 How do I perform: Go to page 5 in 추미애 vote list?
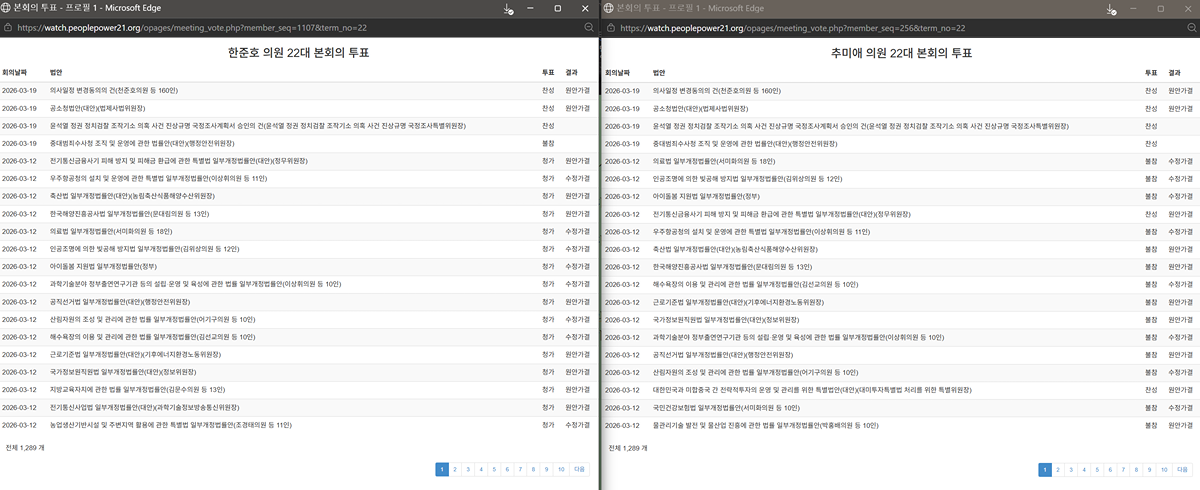click(x=1097, y=468)
